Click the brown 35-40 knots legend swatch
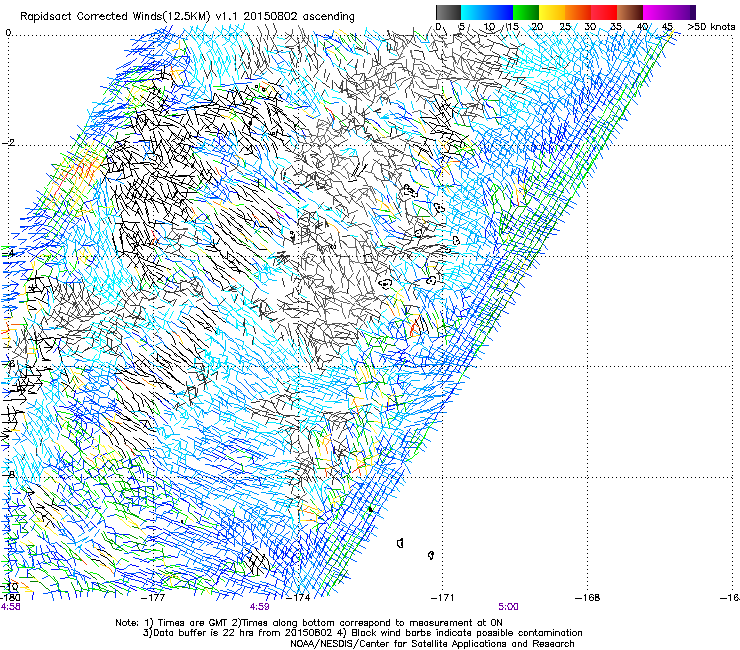The width and height of the screenshot is (740, 650). click(630, 12)
